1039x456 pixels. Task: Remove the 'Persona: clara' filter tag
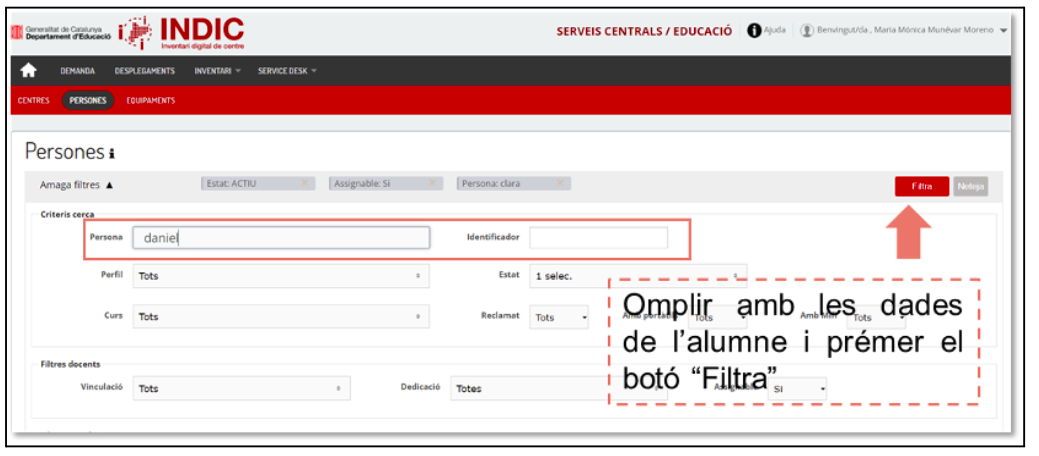(x=560, y=183)
